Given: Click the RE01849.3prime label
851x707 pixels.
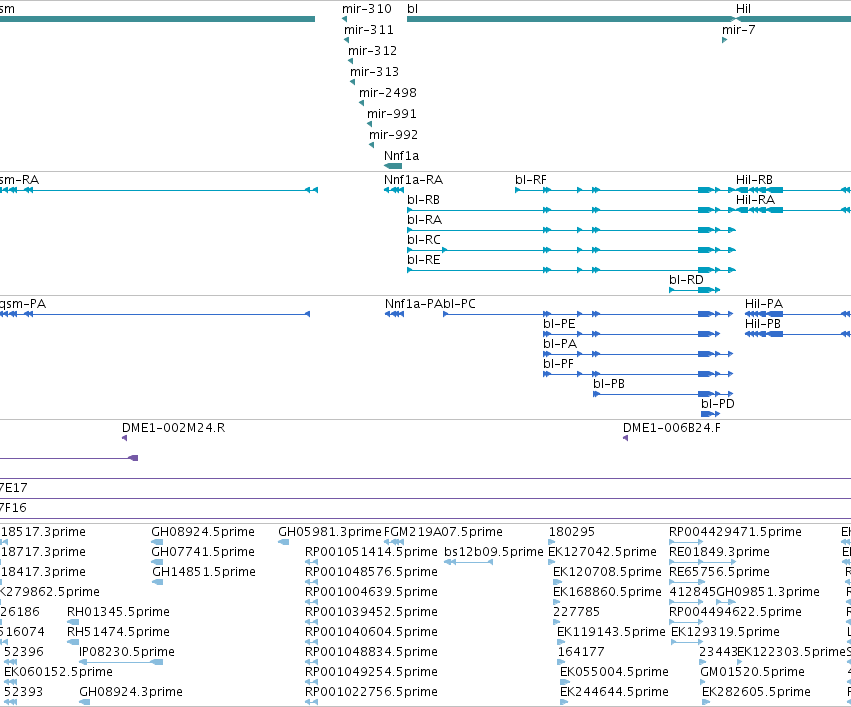Looking at the screenshot, I should click(x=720, y=552).
